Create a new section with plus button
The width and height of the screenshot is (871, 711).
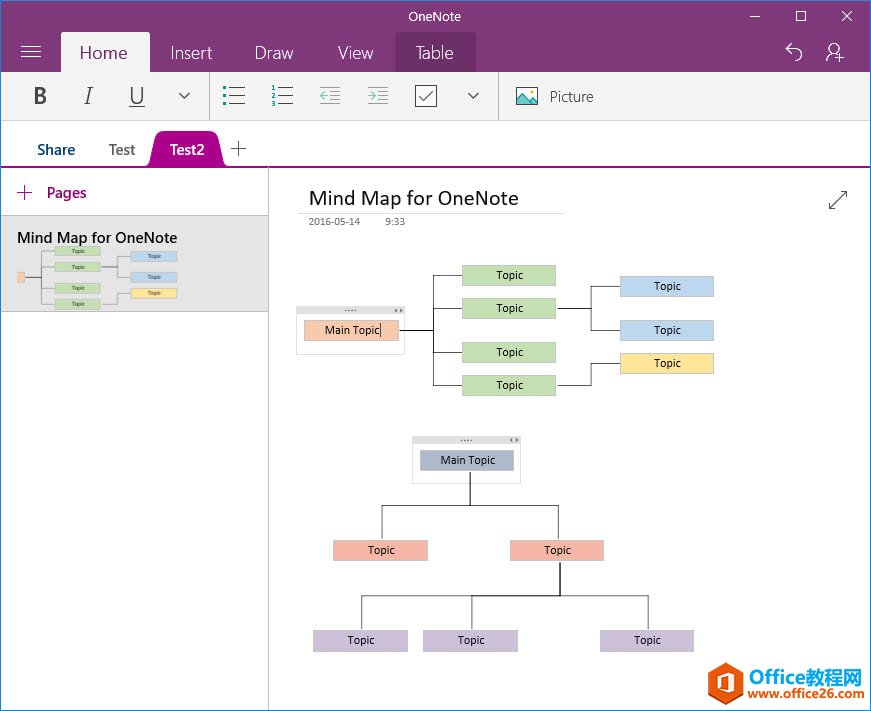click(x=239, y=148)
